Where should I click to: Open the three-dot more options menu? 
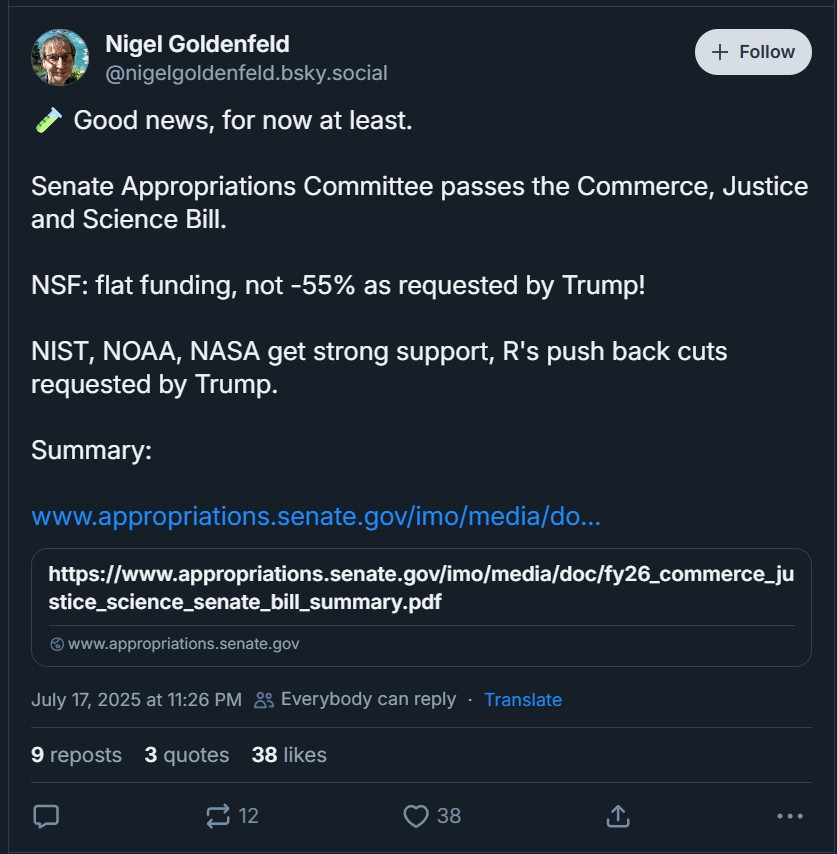pyautogui.click(x=789, y=816)
